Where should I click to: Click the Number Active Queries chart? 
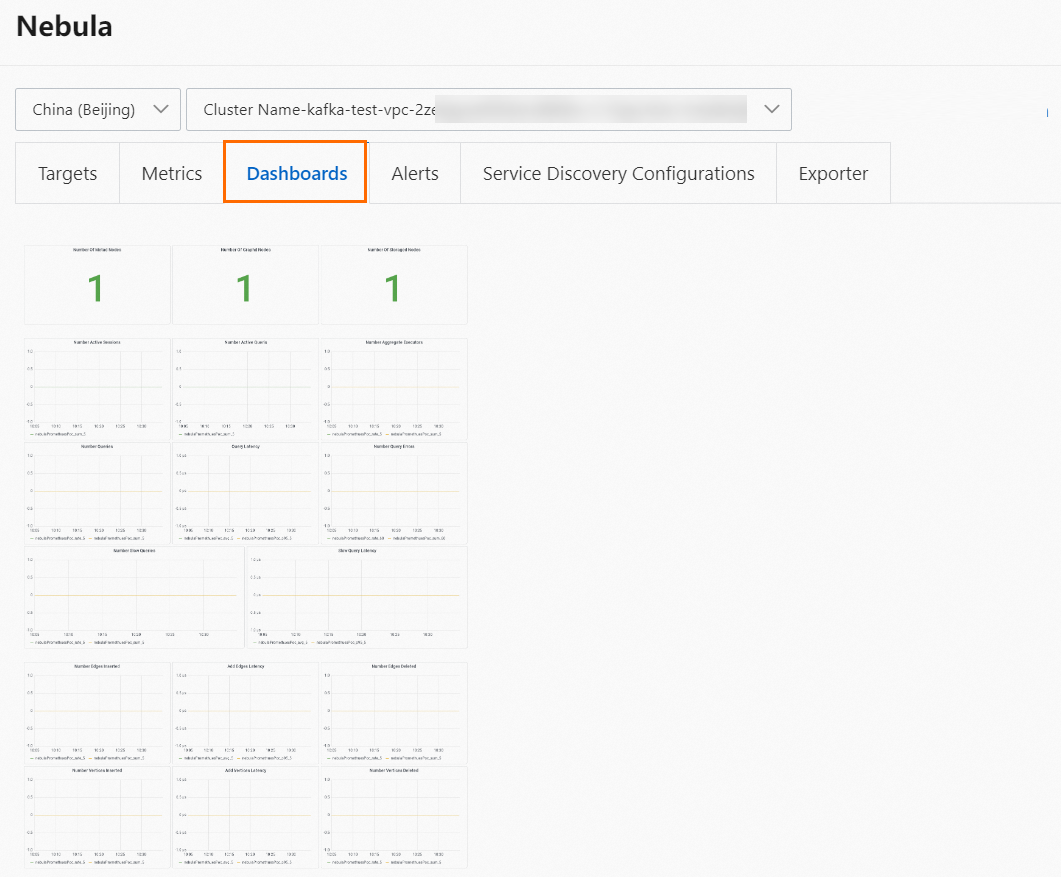(246, 389)
